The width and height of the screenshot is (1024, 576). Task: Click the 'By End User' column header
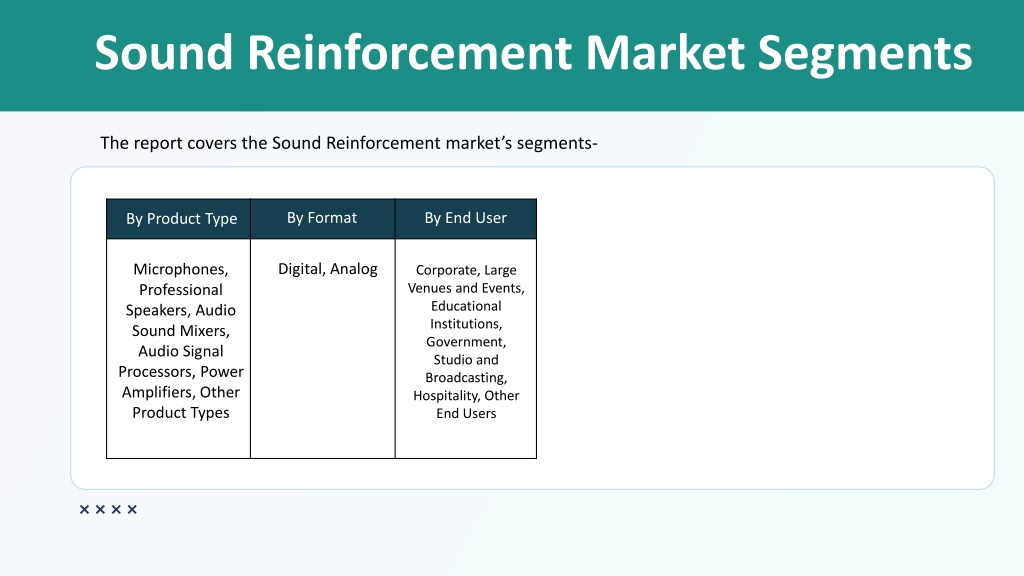pos(466,219)
